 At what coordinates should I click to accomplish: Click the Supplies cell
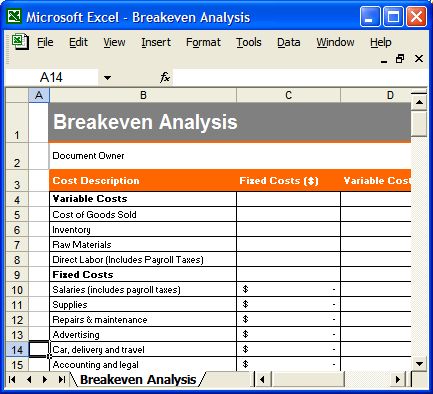143,304
